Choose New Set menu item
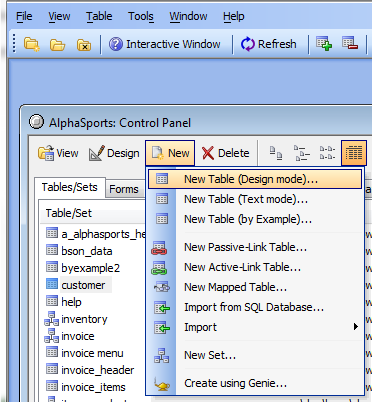Image resolution: width=372 pixels, height=402 pixels. click(x=255, y=355)
